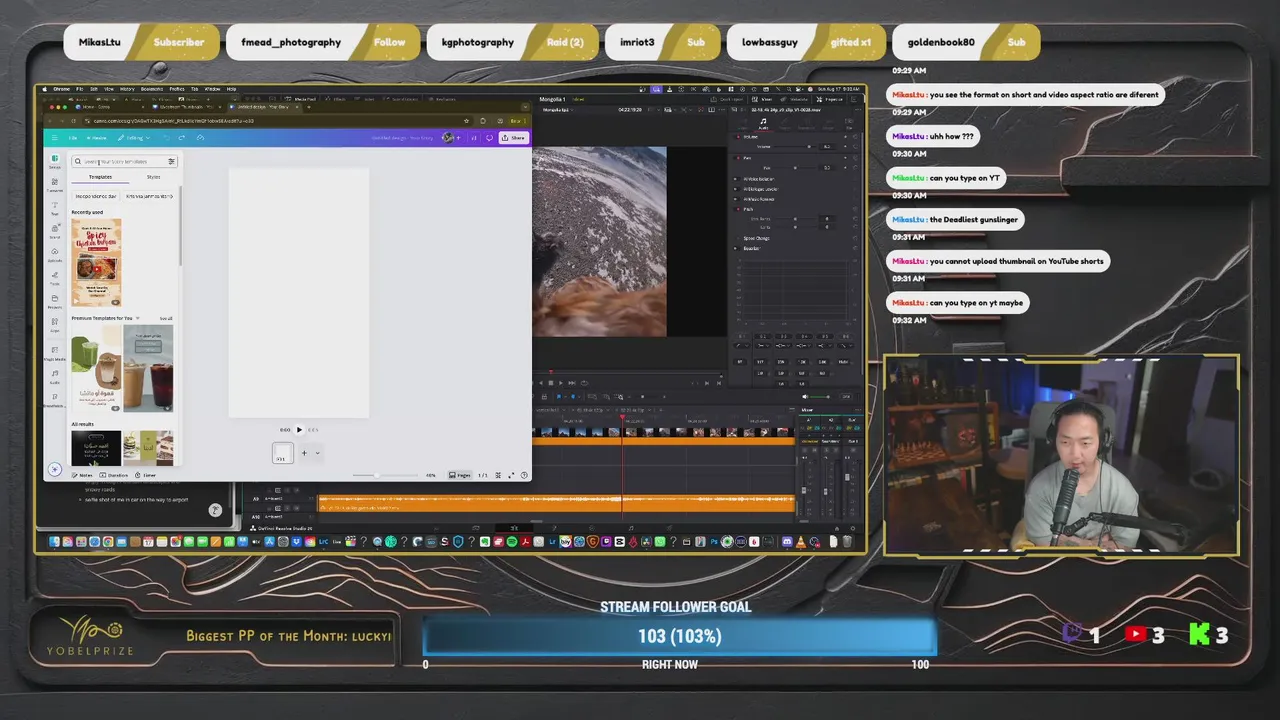Enable AI Music Remixer in inspector

click(735, 199)
